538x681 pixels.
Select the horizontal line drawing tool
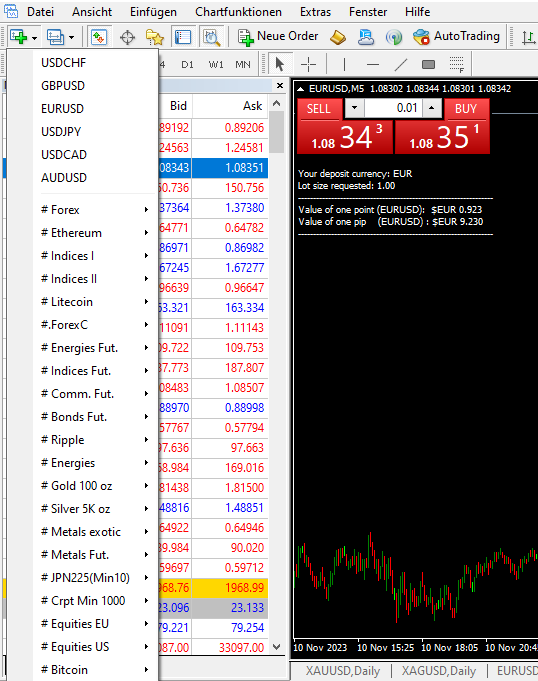click(x=373, y=64)
